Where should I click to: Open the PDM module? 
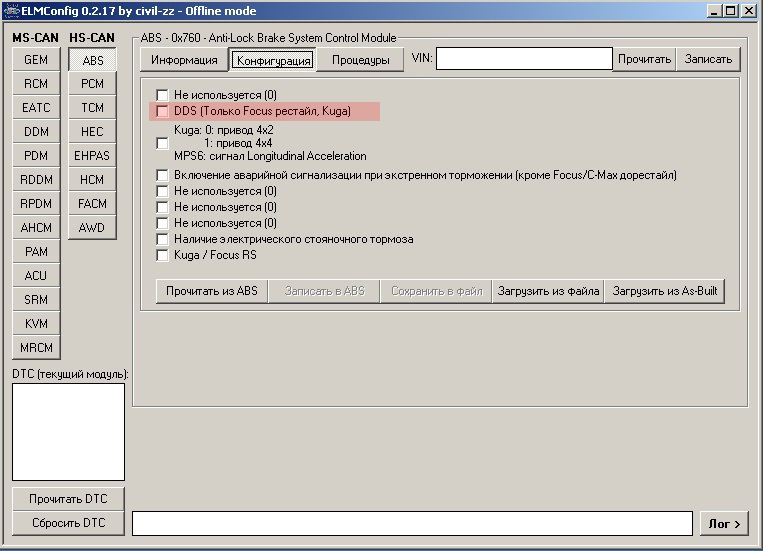[36, 156]
